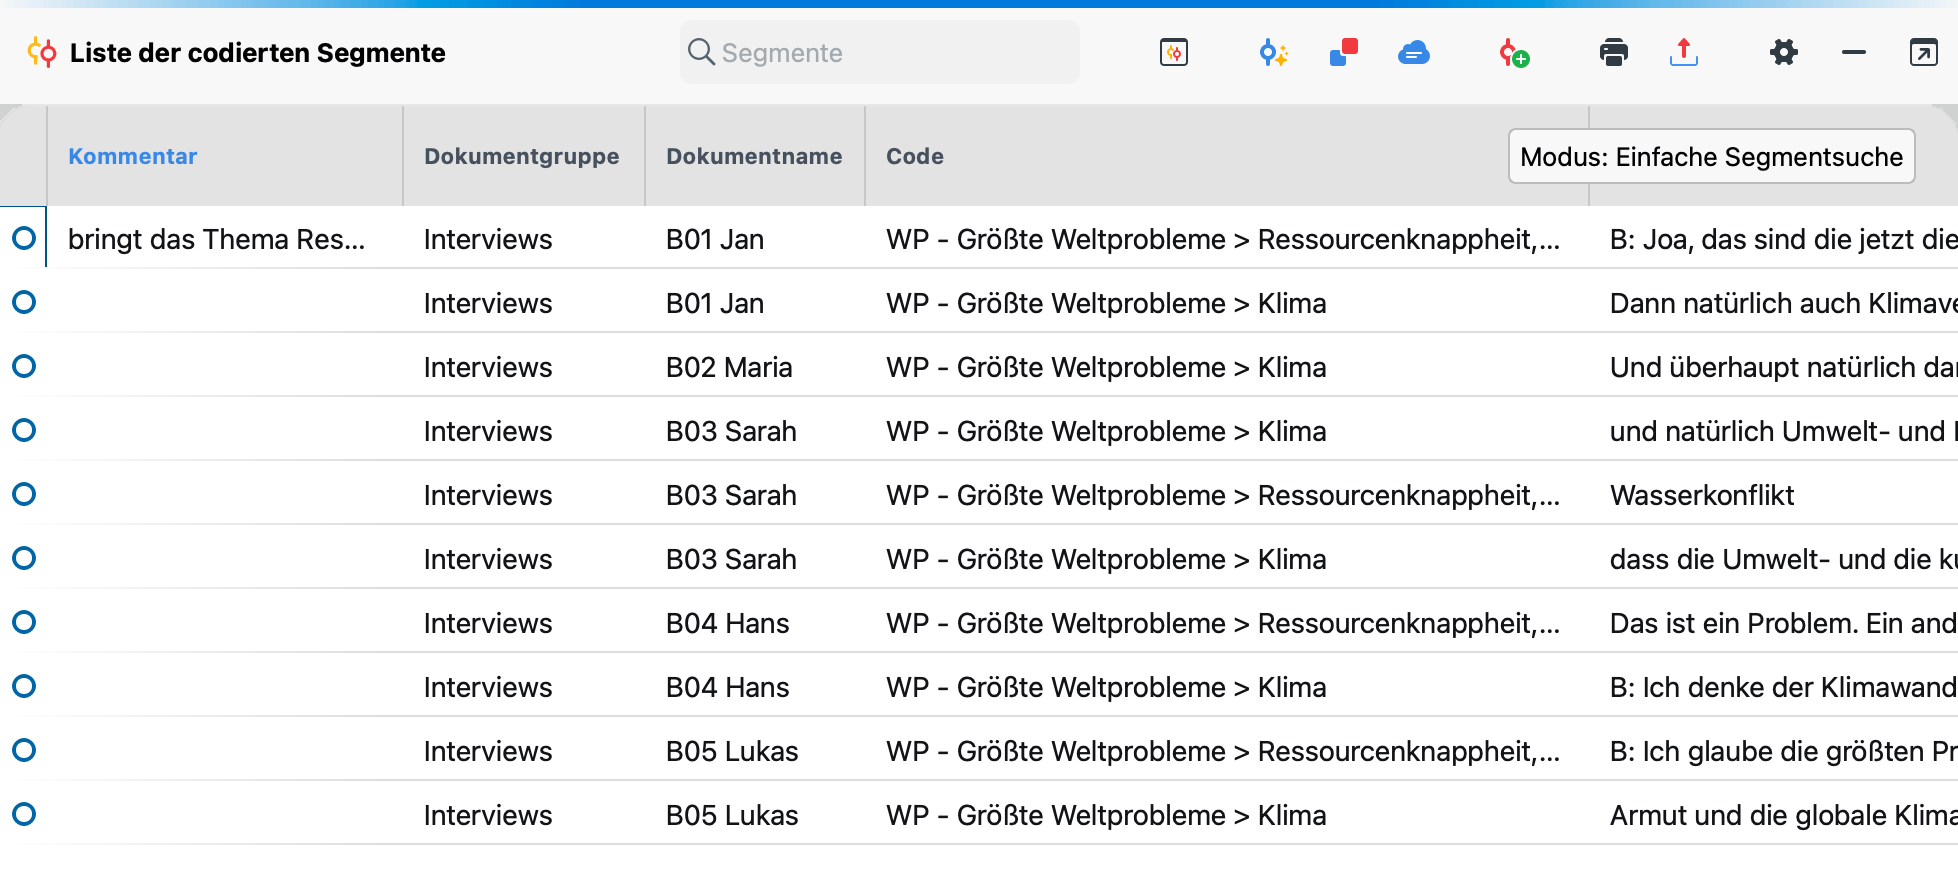
Task: Select Ressourcenknappheit code in first B01 Jan row
Action: pos(1223,240)
